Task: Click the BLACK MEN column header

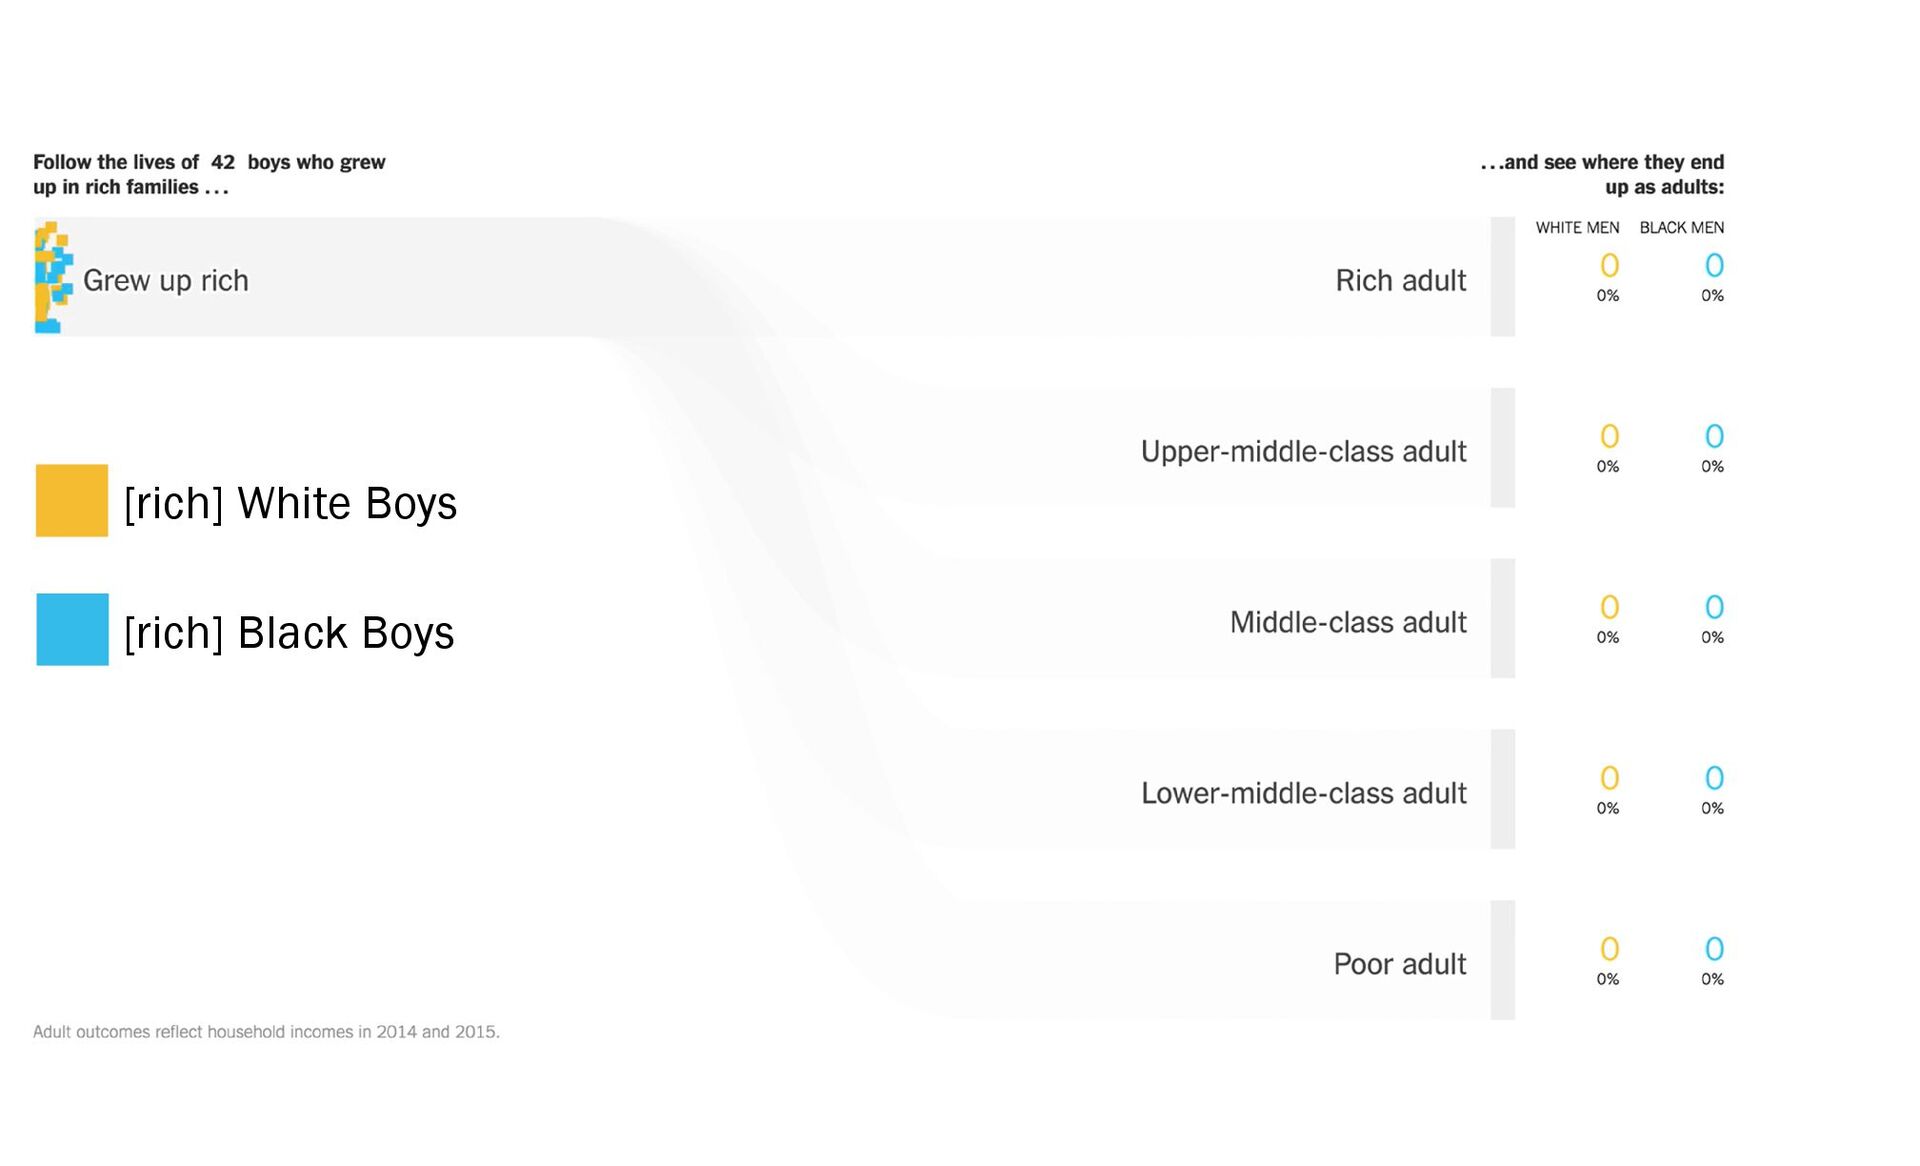Action: coord(1681,228)
